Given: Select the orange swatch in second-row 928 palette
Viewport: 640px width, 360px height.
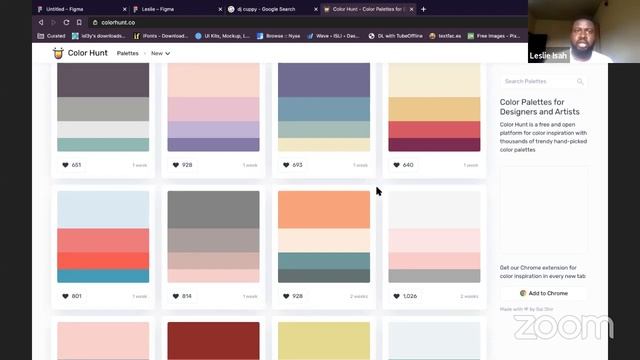Looking at the screenshot, I should pyautogui.click(x=324, y=209).
